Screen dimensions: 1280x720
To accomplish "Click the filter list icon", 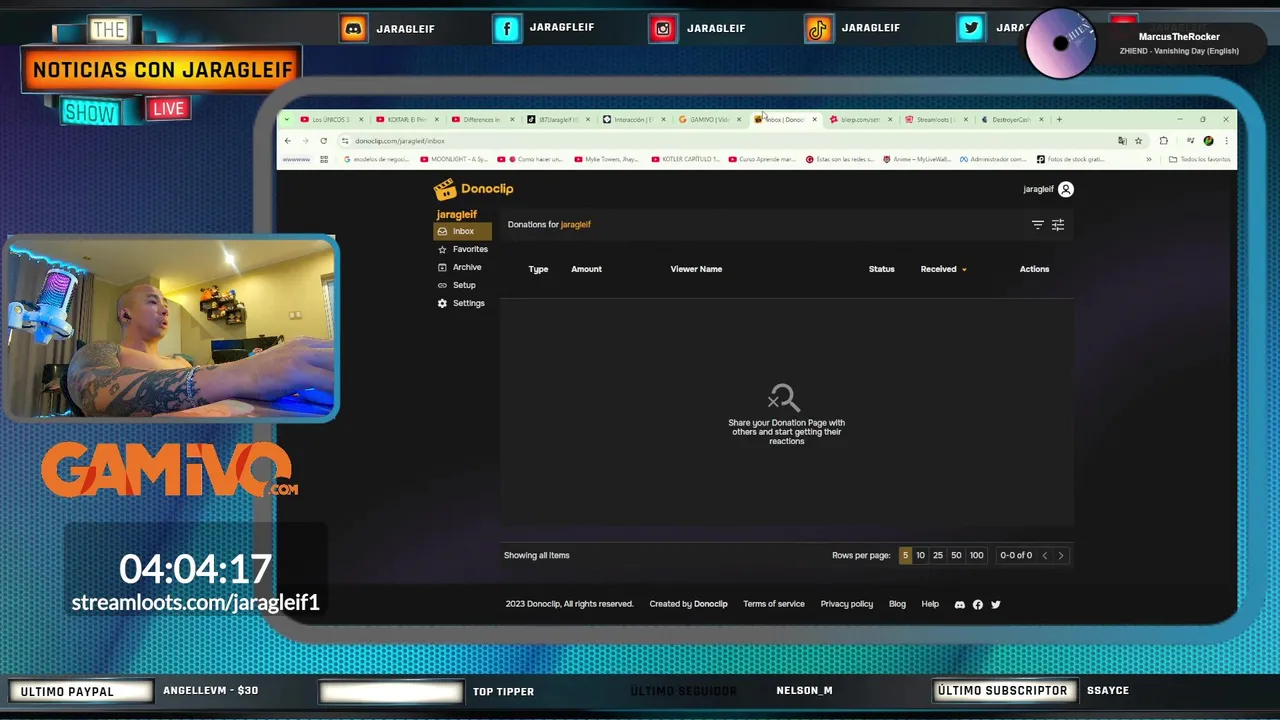I will 1038,225.
